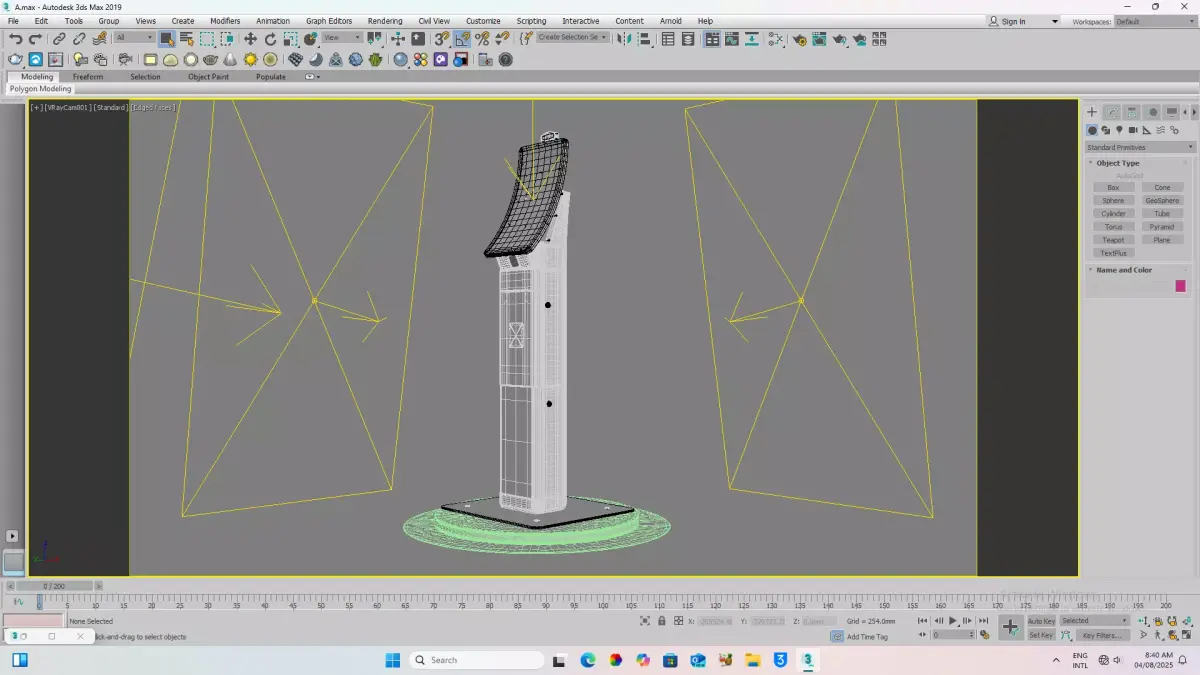The height and width of the screenshot is (675, 1200).
Task: Open the Select by Name list
Action: pos(187,39)
